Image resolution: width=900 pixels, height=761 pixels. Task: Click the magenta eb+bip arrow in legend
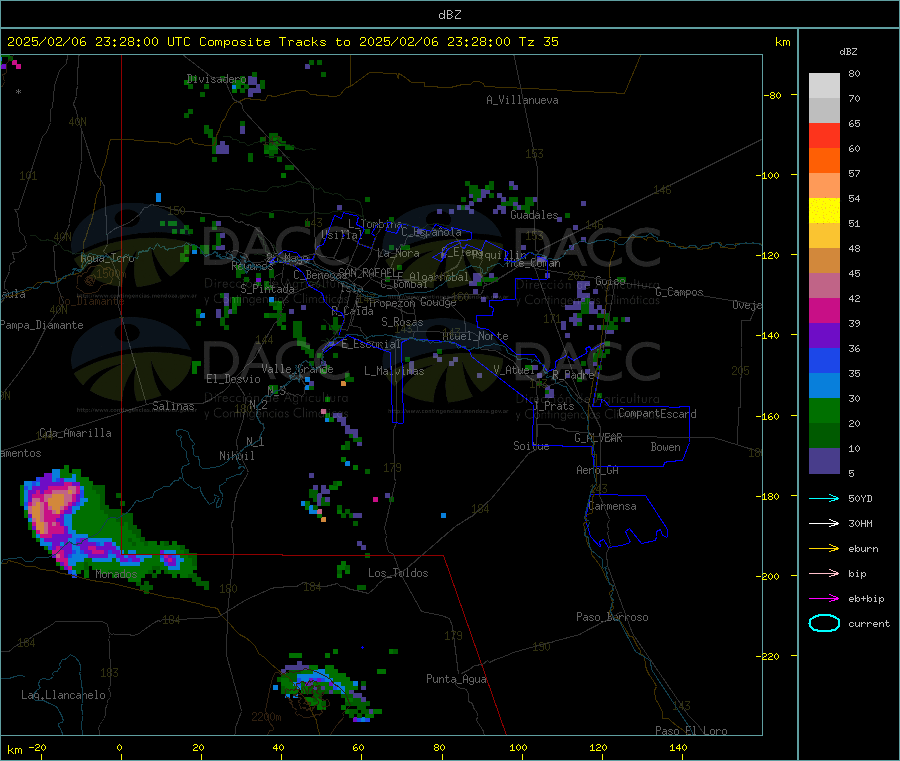(824, 599)
